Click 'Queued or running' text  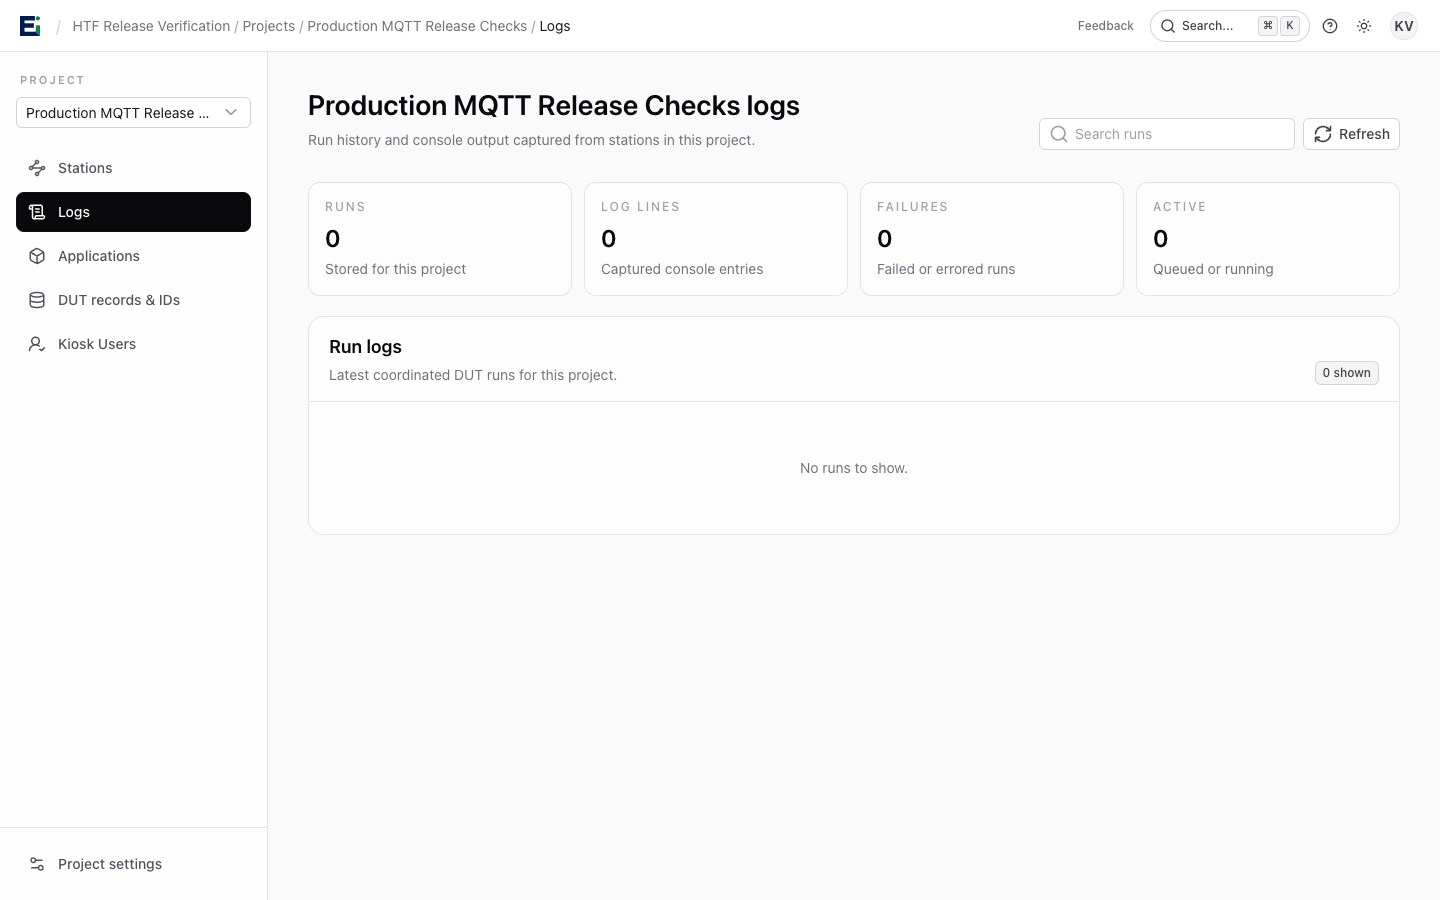[1213, 269]
